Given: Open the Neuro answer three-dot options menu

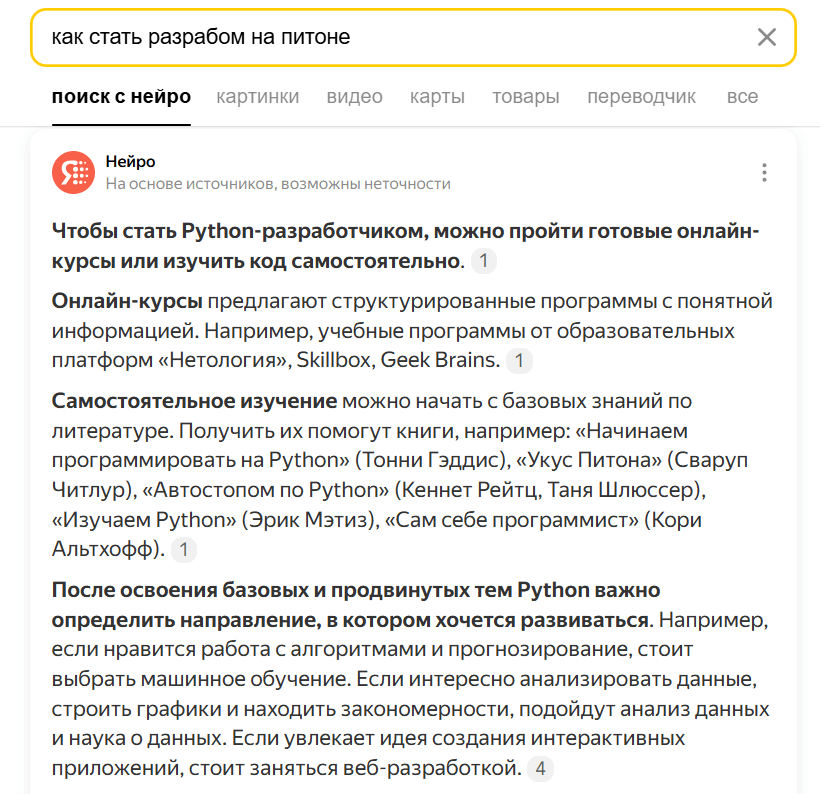Looking at the screenshot, I should click(764, 172).
